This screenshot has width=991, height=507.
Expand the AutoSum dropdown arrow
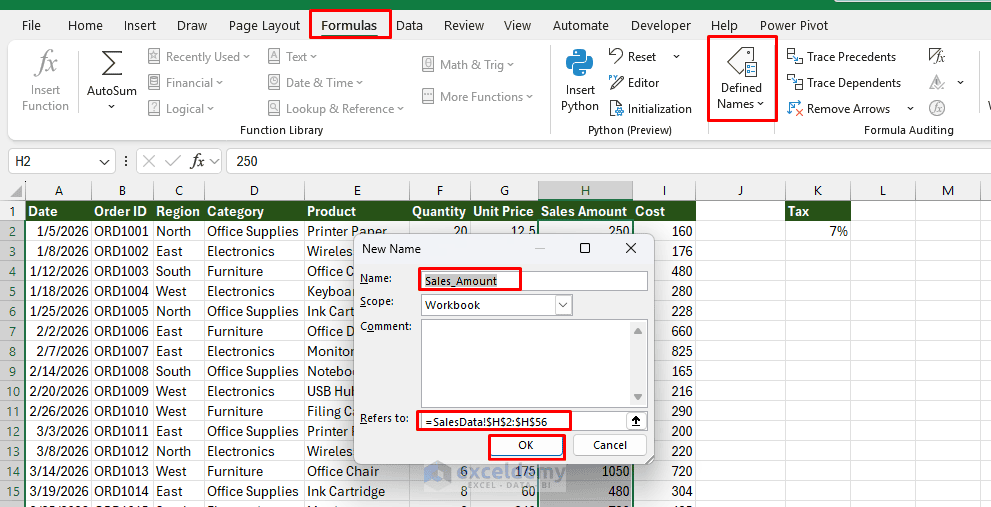112,106
